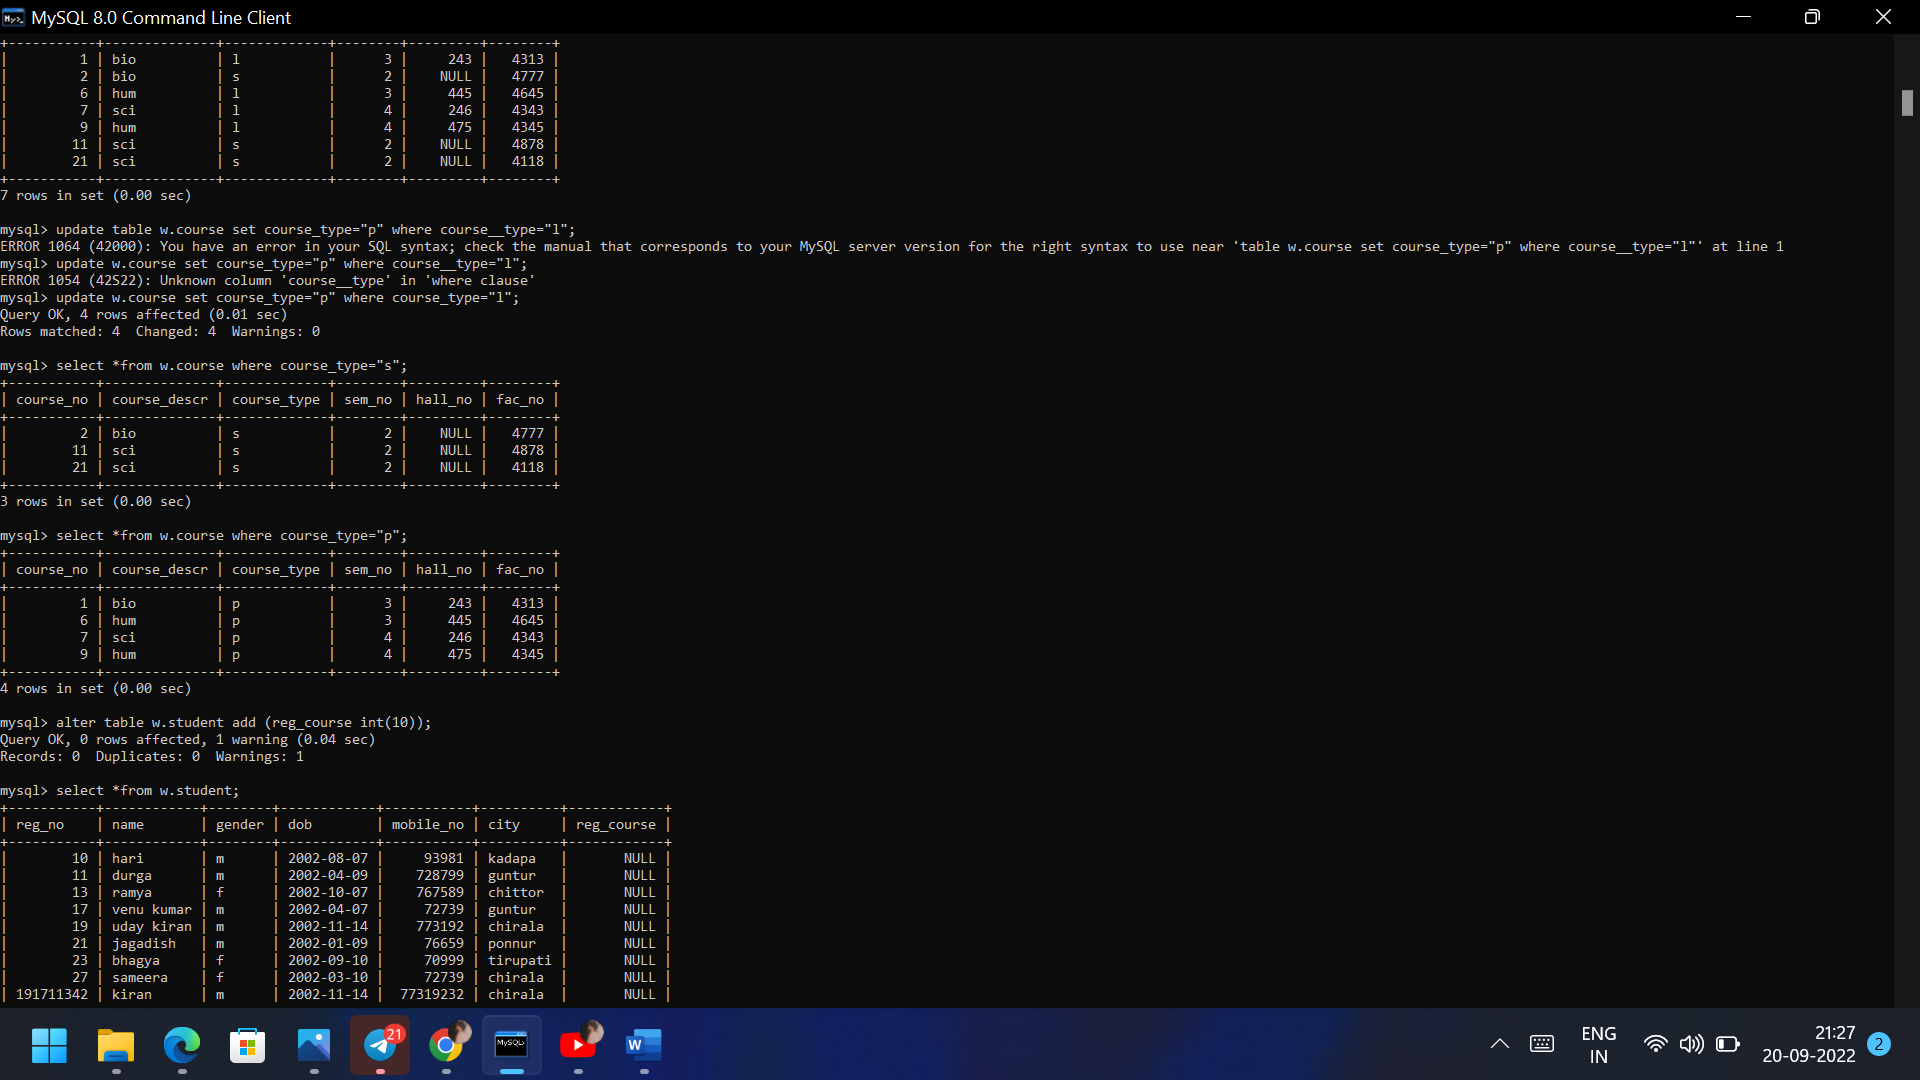
Task: Click the 'mobile_no' column header
Action: click(428, 825)
